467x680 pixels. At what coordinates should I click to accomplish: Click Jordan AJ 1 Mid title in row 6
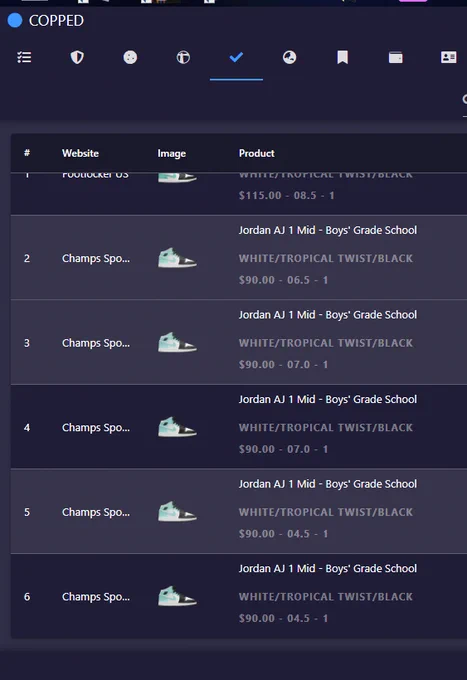click(x=328, y=569)
